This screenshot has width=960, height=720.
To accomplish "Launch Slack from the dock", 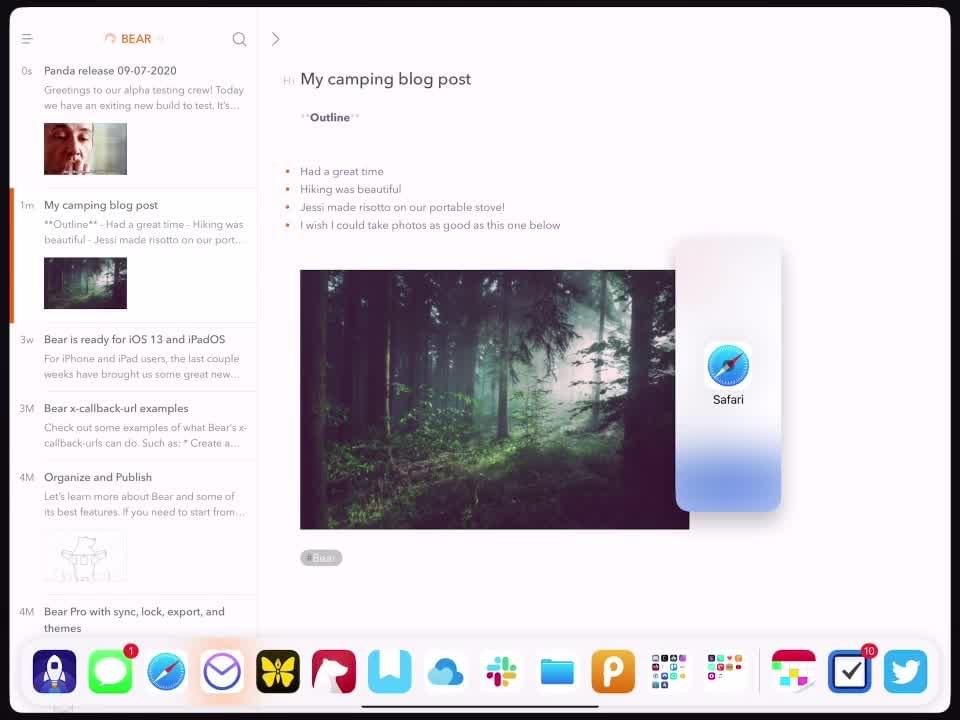I will point(501,672).
